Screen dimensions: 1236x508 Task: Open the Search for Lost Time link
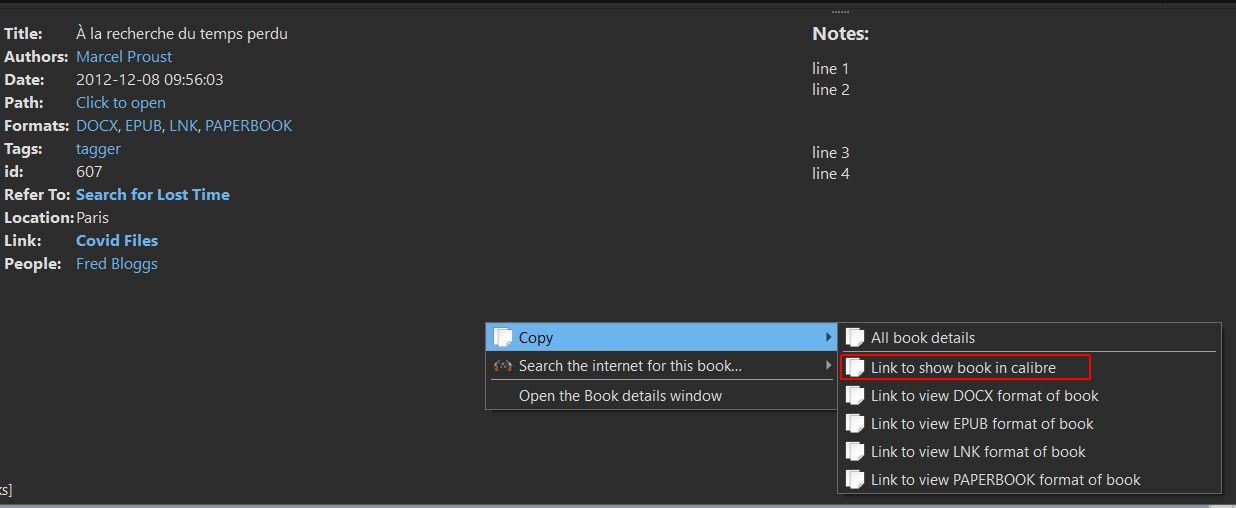(153, 195)
